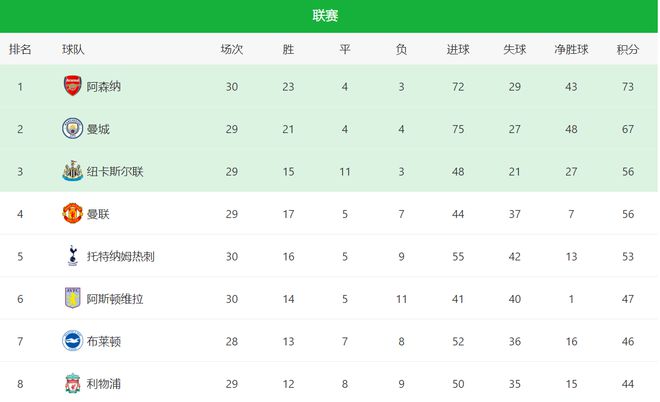Image resolution: width=660 pixels, height=402 pixels.
Task: Click the Arsenal club crest icon
Action: click(72, 86)
